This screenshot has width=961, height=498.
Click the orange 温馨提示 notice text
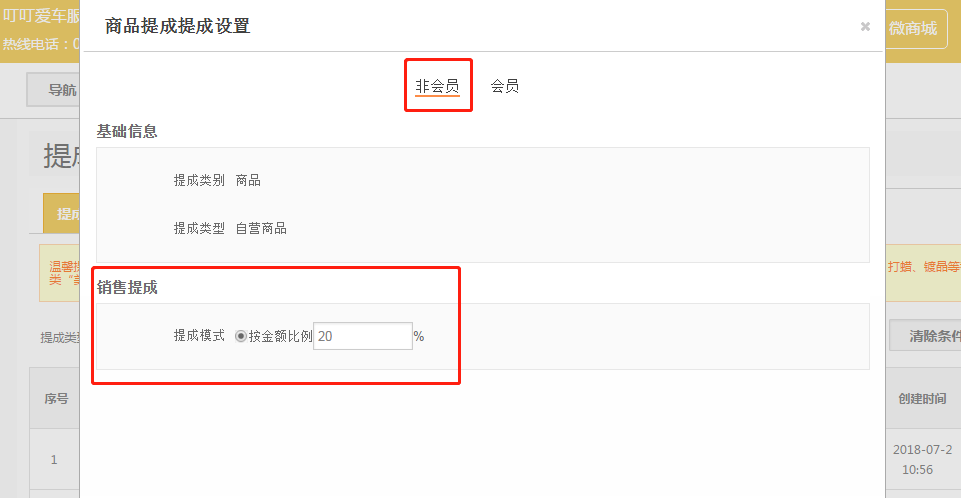coord(60,272)
